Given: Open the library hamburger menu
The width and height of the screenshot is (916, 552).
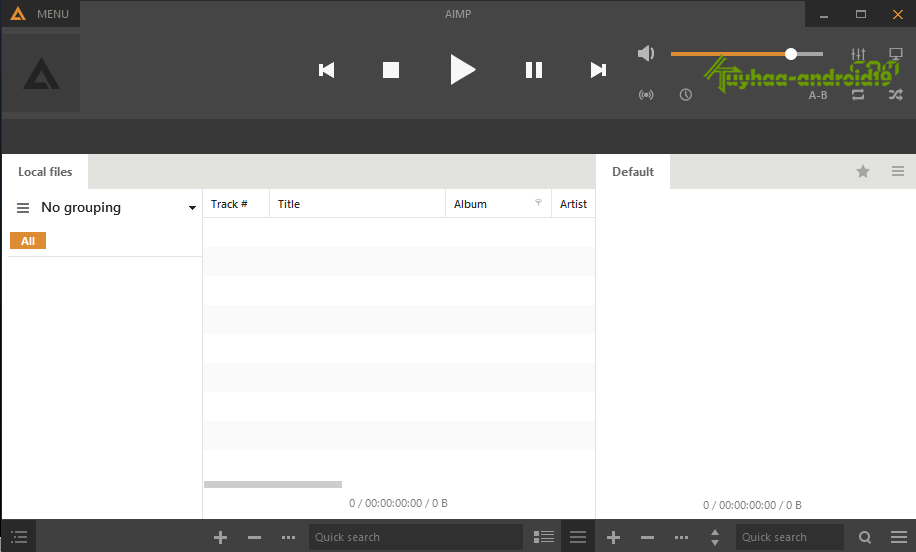Looking at the screenshot, I should (x=578, y=537).
